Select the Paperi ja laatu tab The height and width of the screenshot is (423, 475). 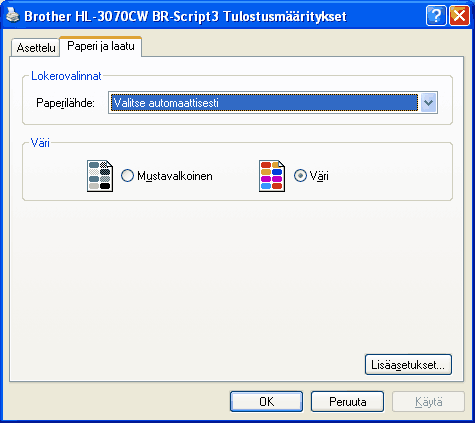[101, 46]
